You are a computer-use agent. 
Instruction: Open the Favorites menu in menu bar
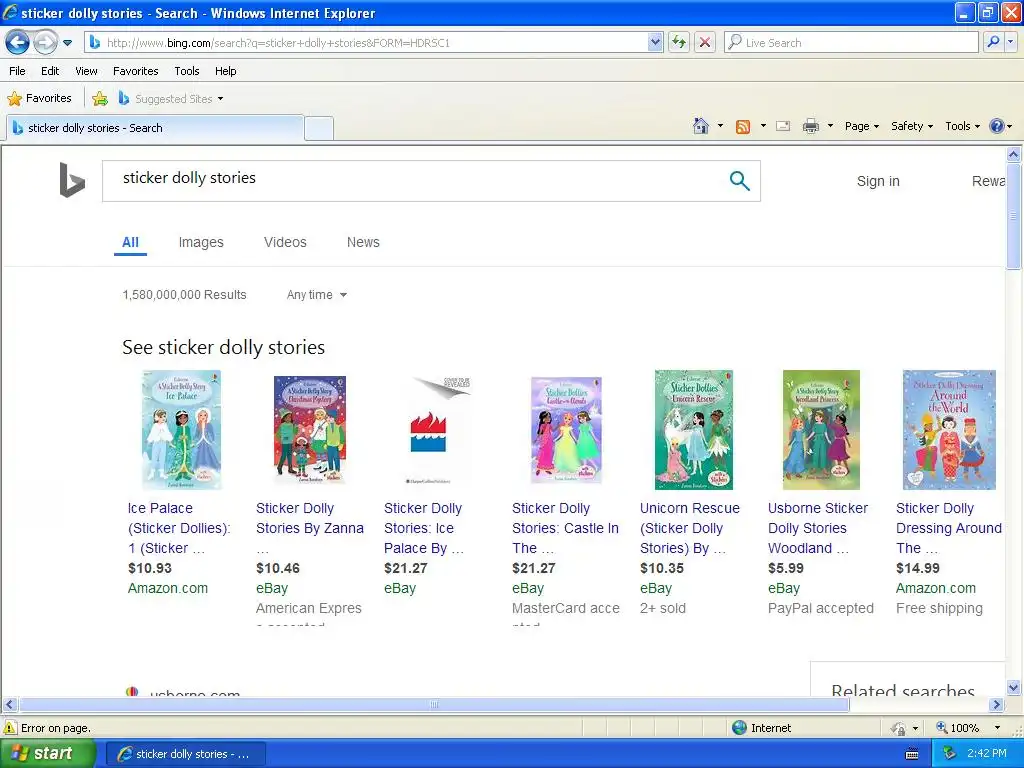pos(136,71)
